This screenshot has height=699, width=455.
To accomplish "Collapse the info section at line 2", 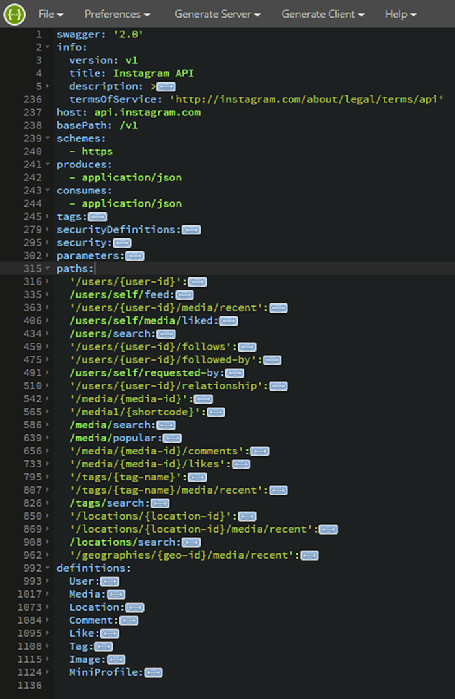I will [x=48, y=47].
